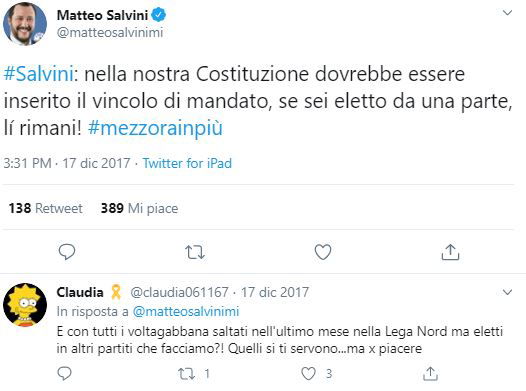View the 389 Mi piace list

[x=139, y=208]
